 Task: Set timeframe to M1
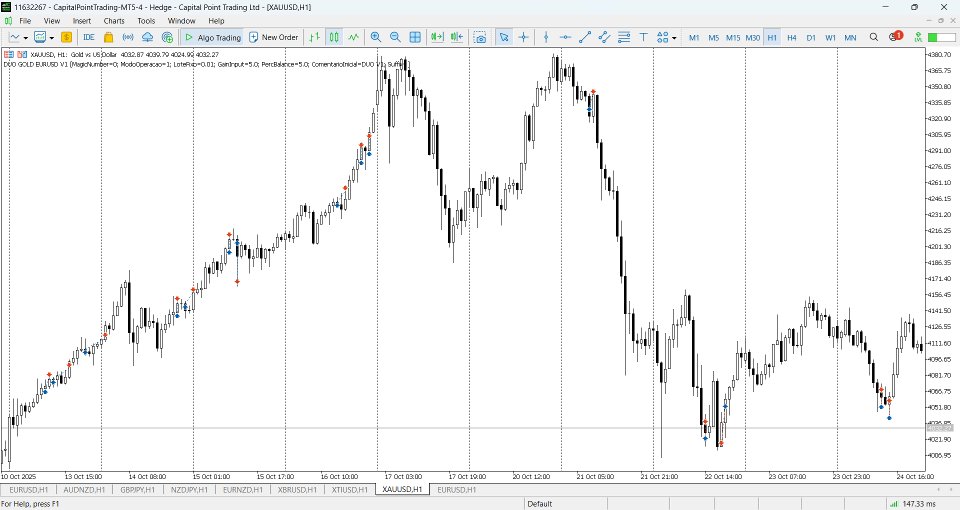[694, 37]
